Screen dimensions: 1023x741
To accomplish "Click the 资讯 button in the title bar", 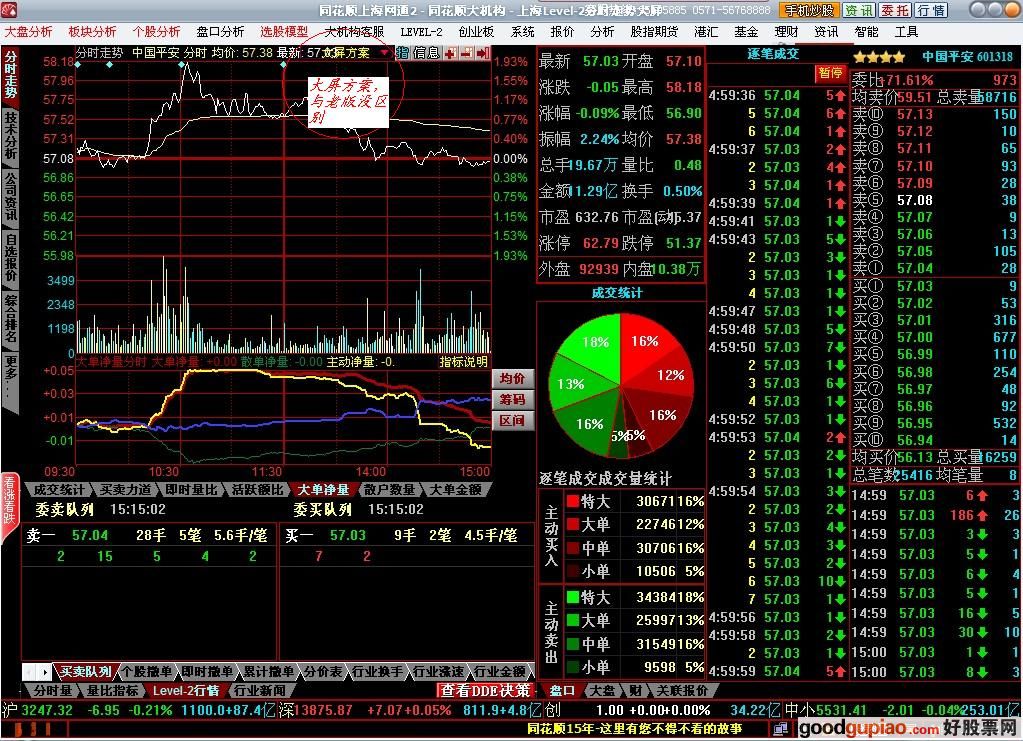I will [x=859, y=10].
